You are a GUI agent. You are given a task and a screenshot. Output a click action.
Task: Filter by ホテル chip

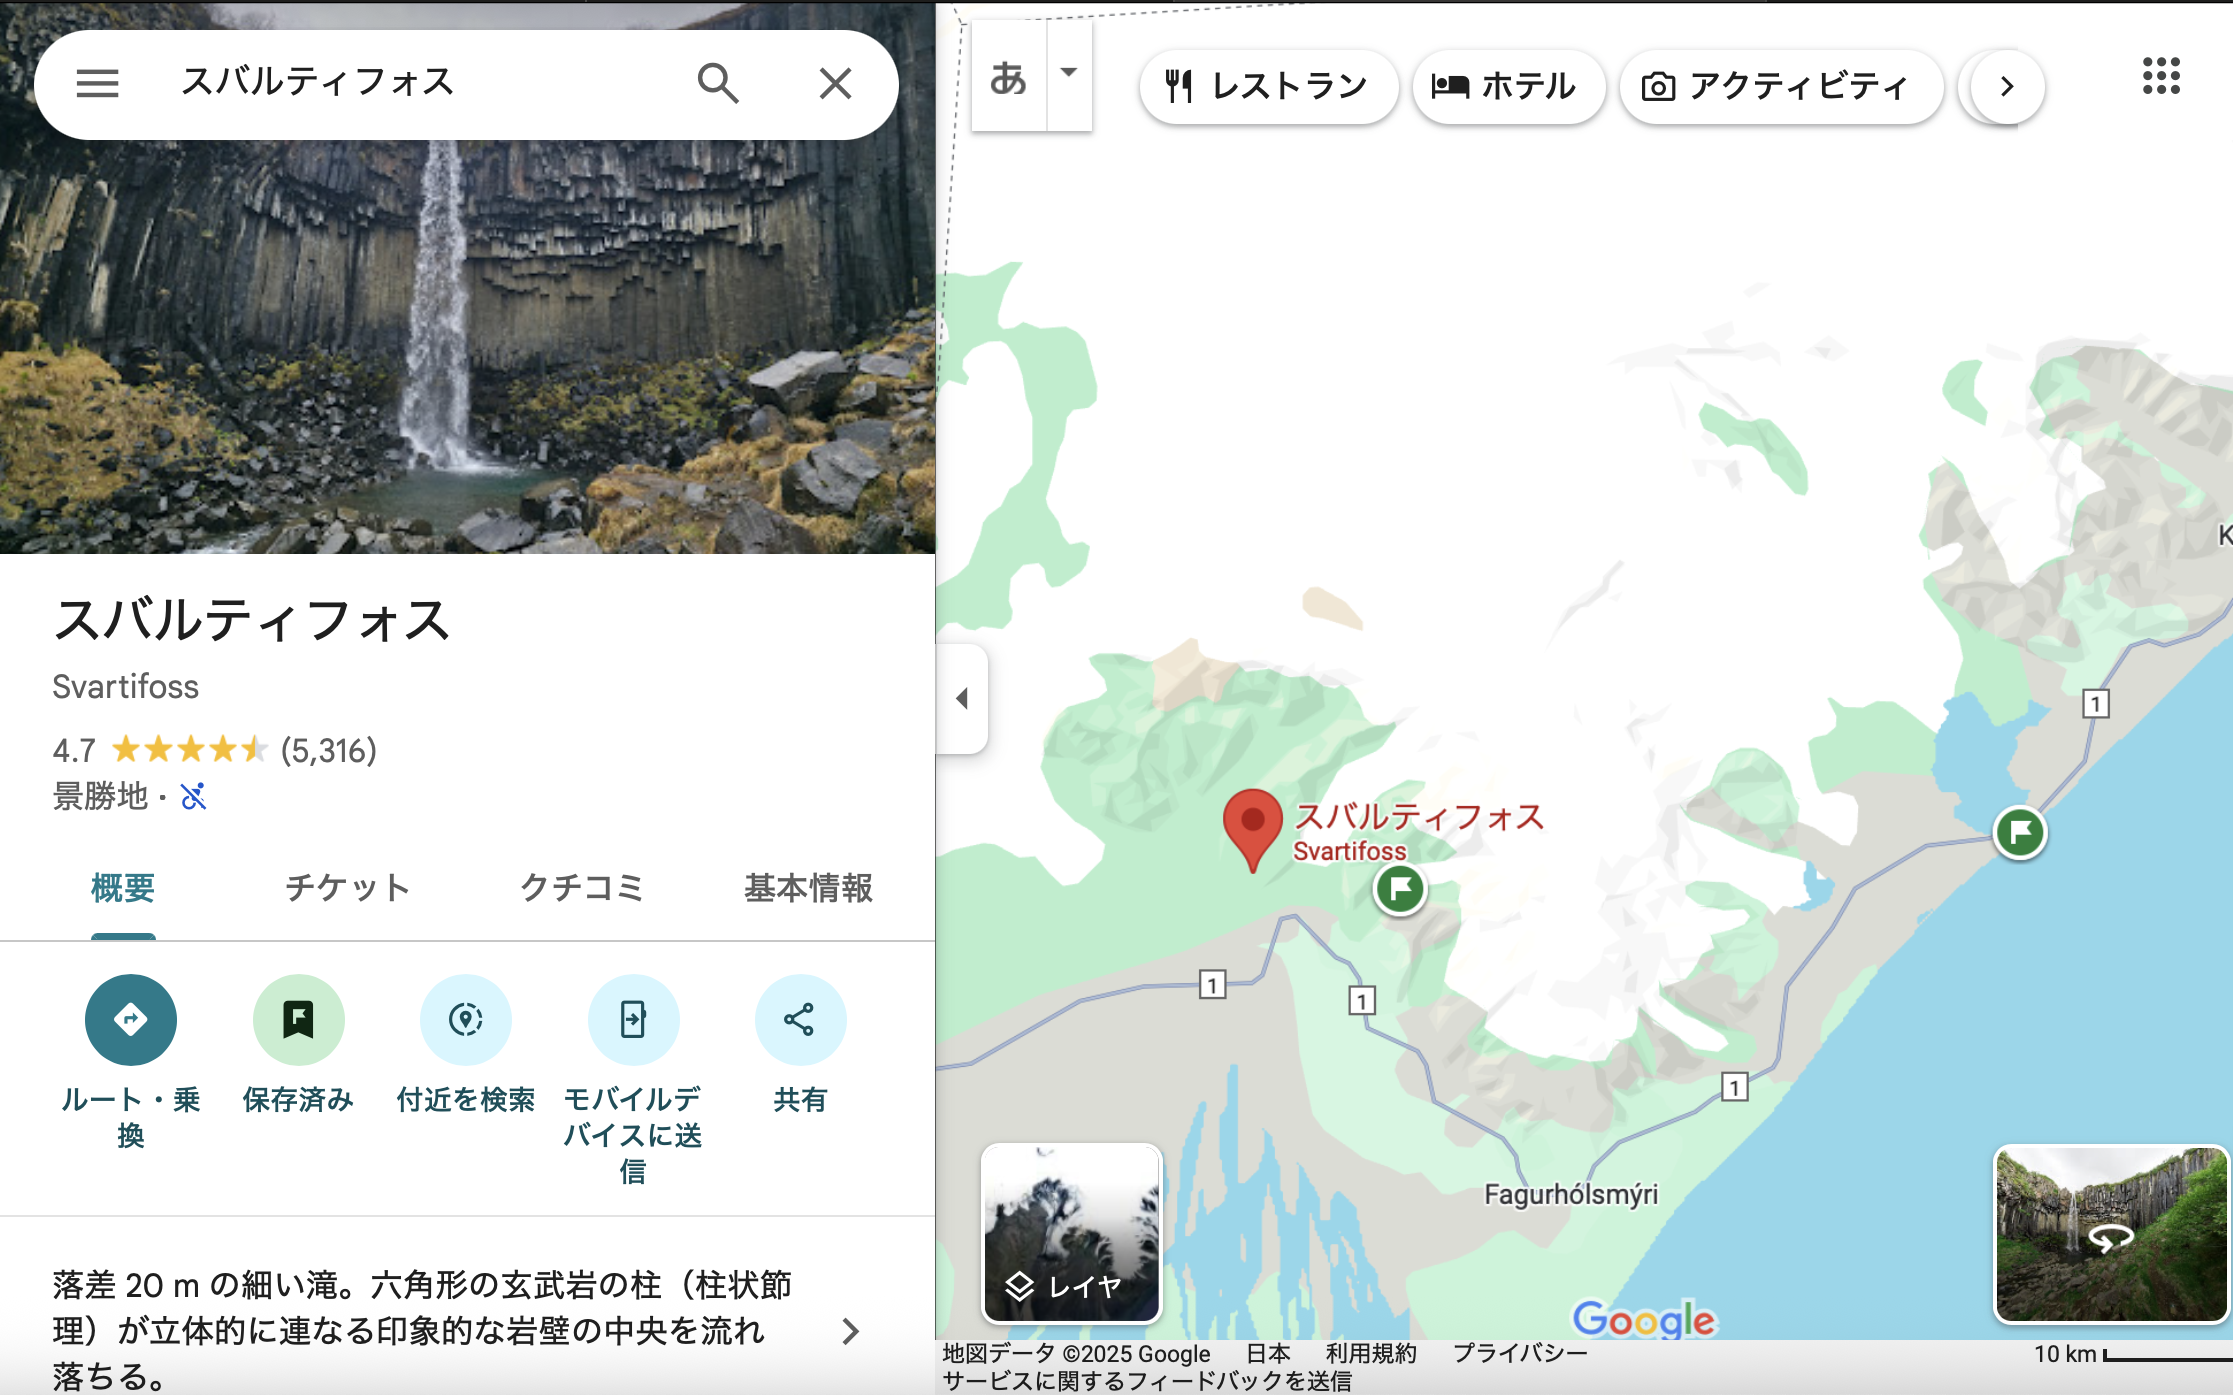click(1505, 87)
